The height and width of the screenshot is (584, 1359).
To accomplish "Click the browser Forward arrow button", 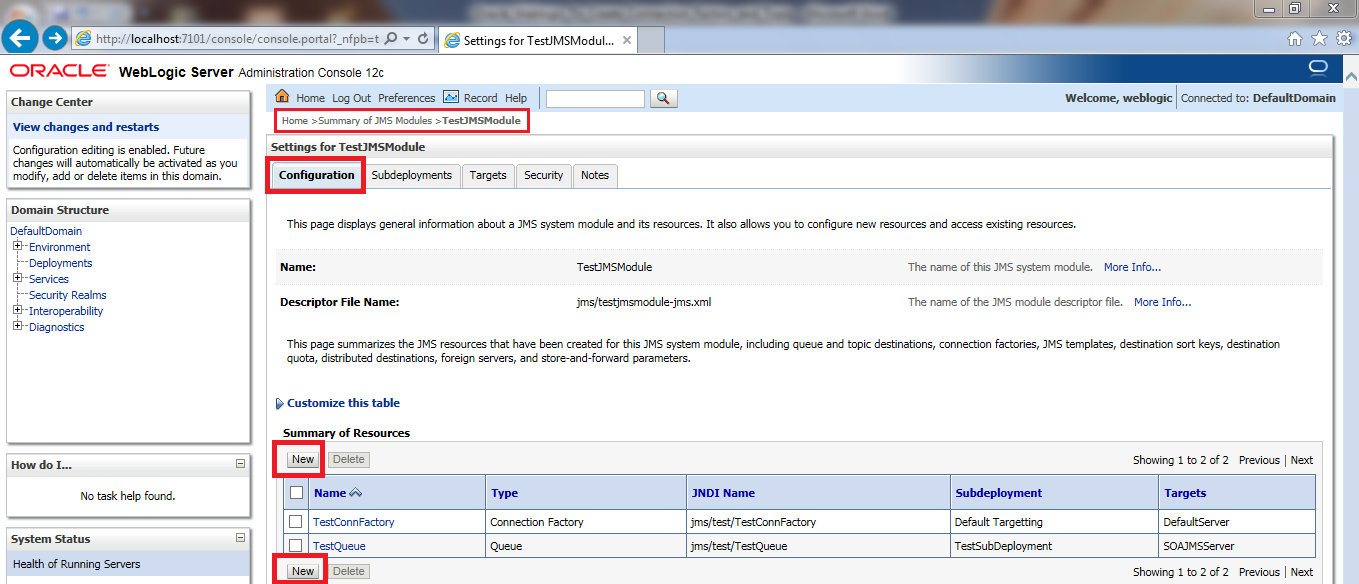I will [x=55, y=39].
